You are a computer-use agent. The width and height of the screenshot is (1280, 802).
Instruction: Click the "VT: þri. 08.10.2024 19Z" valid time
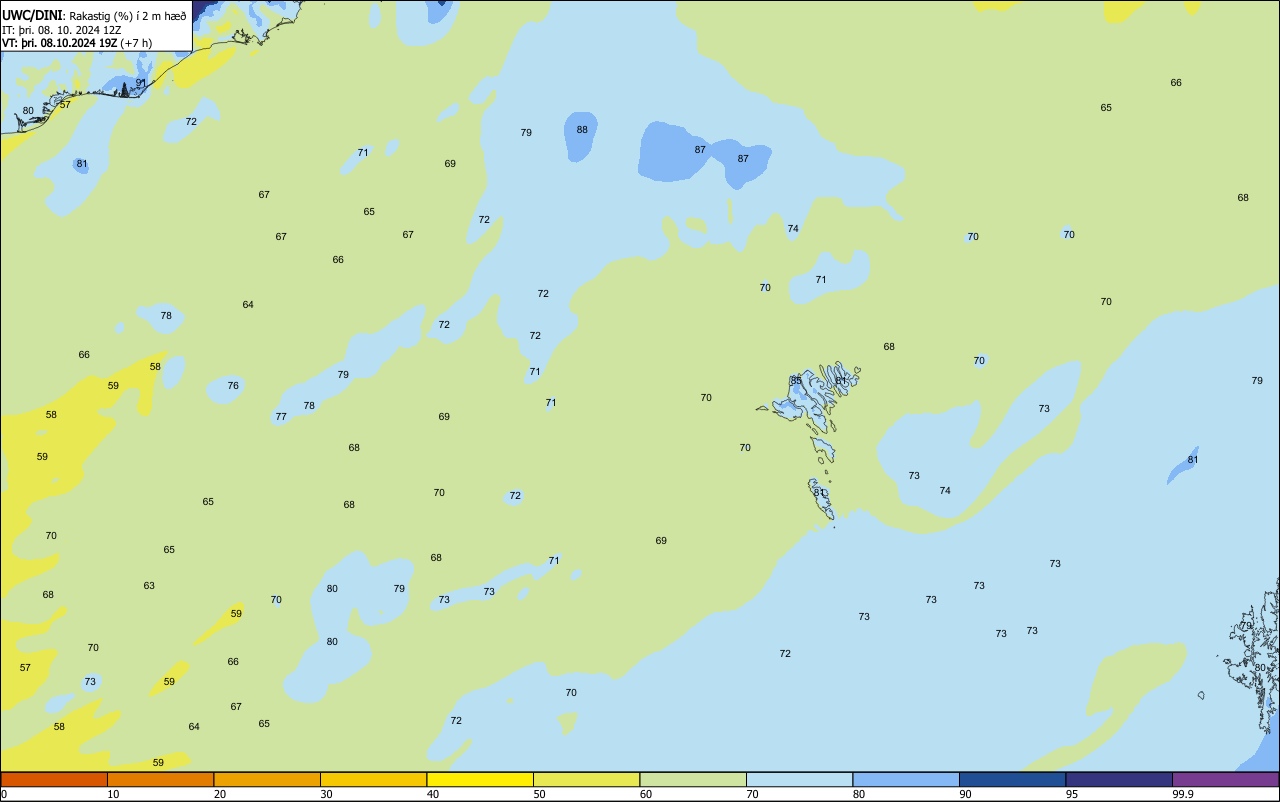(x=59, y=43)
